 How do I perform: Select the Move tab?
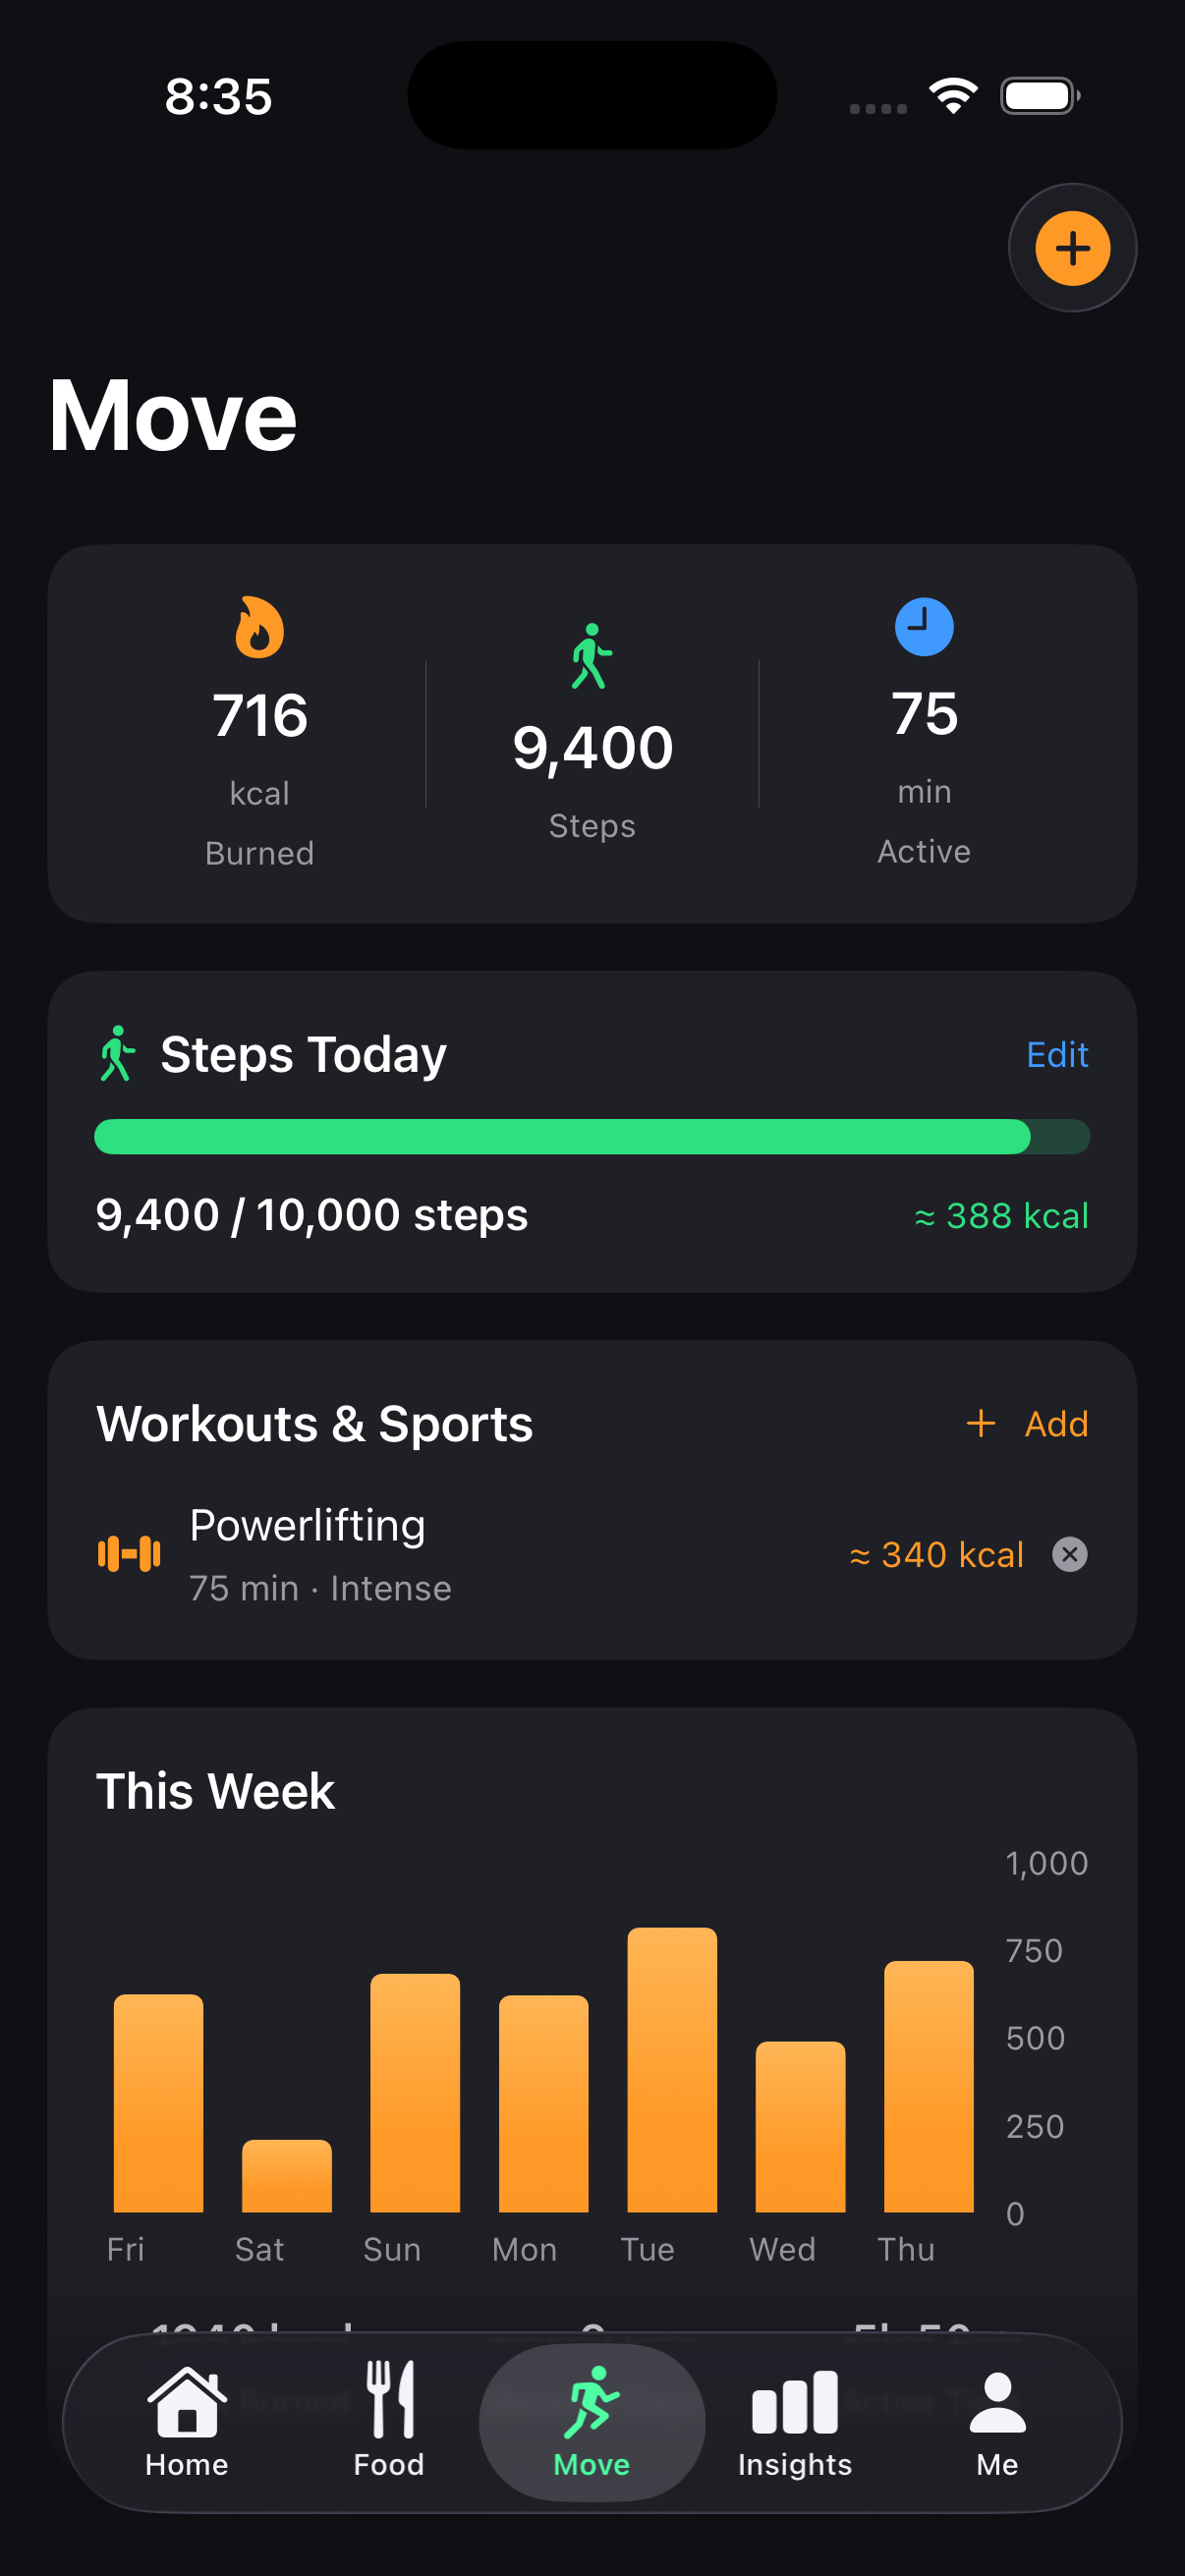click(x=592, y=2422)
